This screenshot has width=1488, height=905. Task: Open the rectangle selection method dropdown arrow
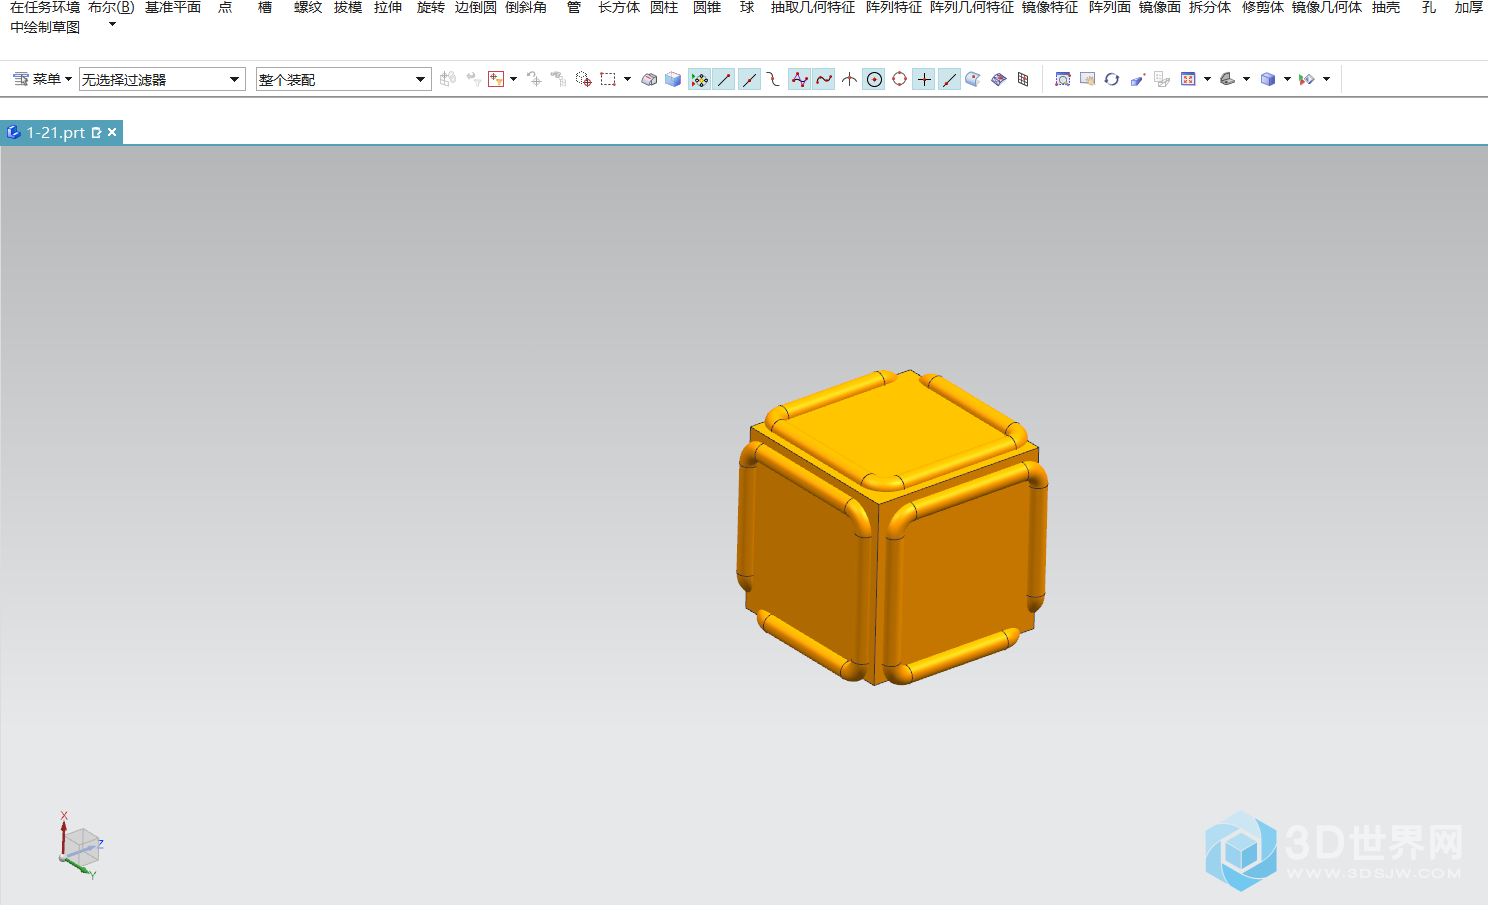[x=627, y=79]
